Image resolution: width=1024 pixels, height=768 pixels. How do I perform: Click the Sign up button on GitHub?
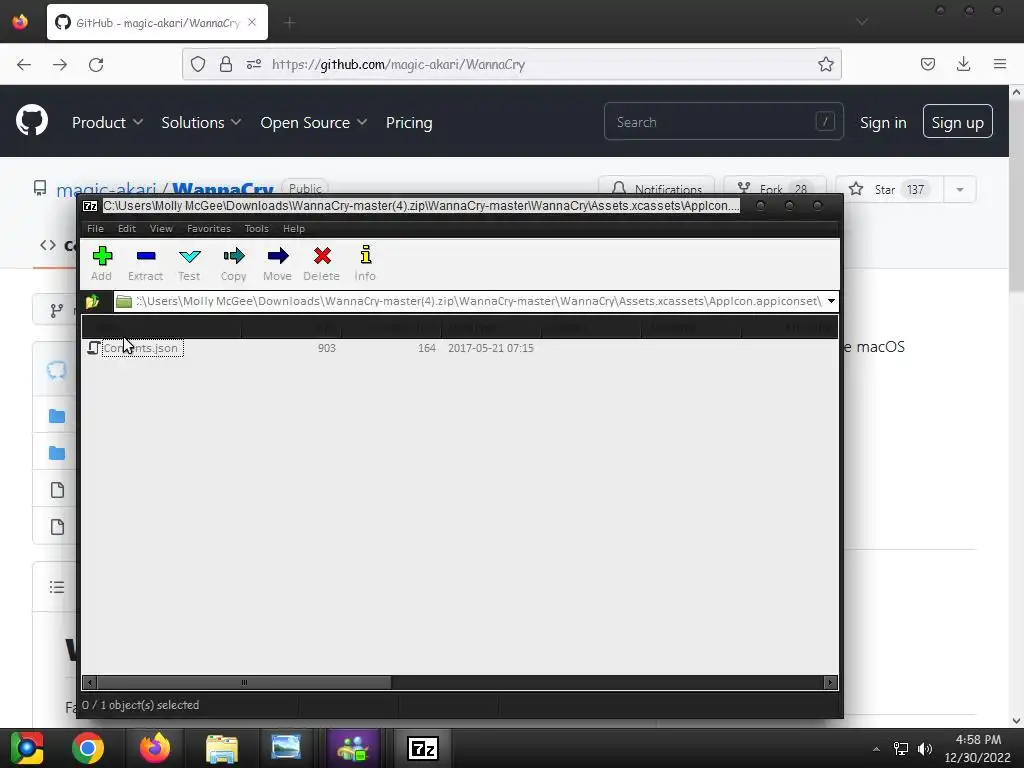(x=957, y=122)
